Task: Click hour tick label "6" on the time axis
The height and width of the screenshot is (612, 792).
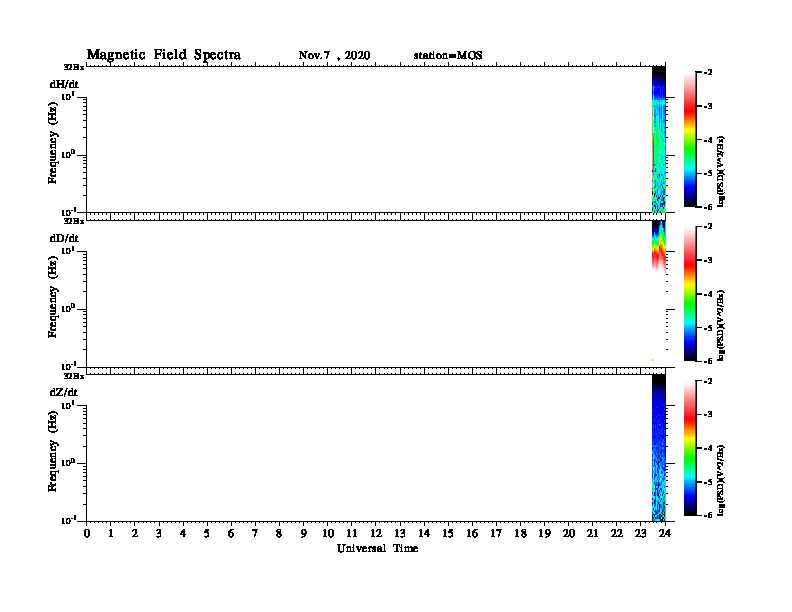Action: [x=231, y=534]
